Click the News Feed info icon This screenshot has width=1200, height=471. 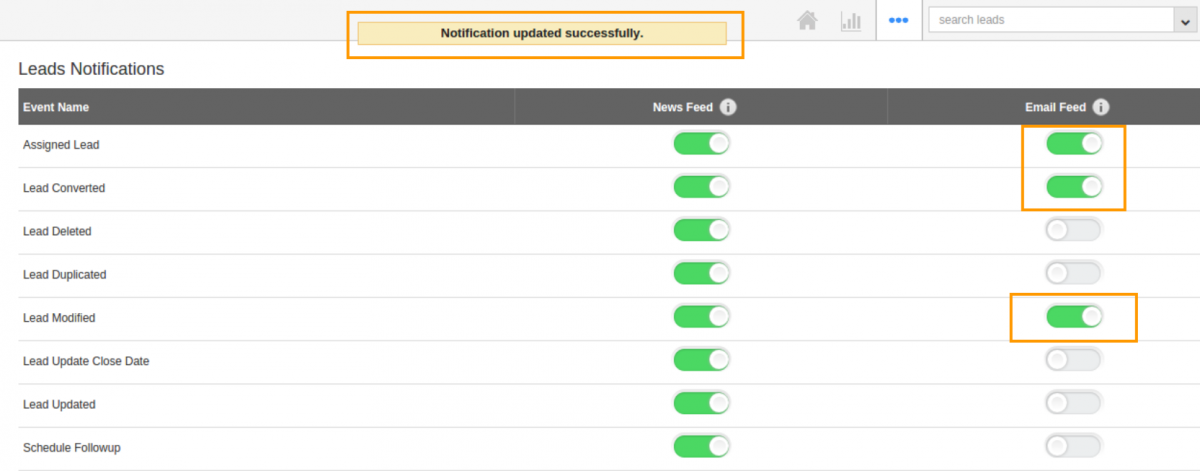[x=728, y=107]
